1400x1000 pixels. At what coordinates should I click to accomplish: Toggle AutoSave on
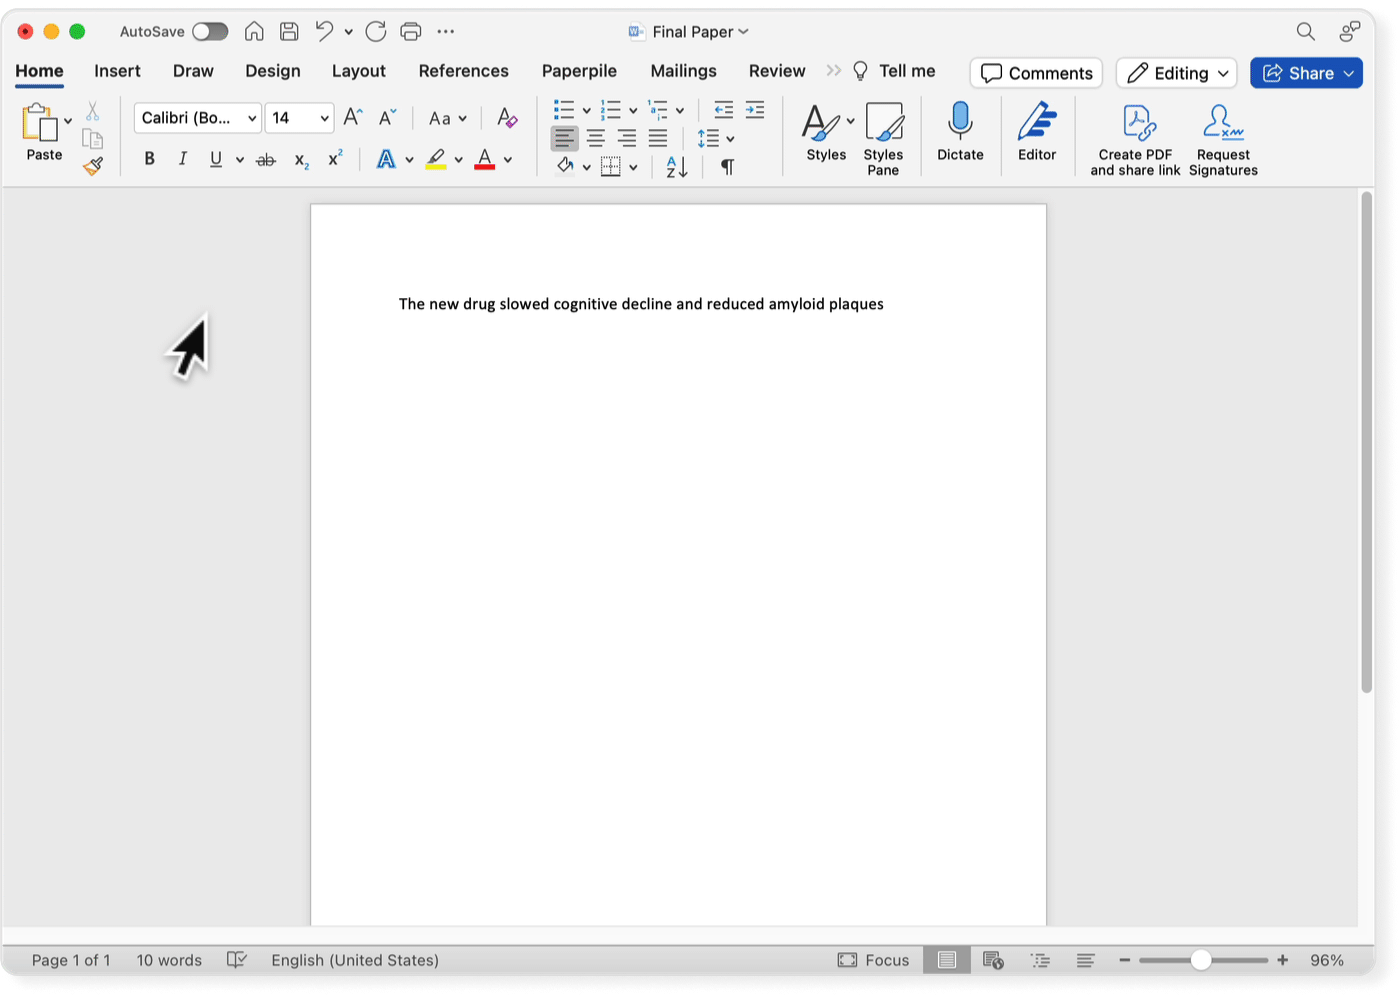pyautogui.click(x=209, y=31)
